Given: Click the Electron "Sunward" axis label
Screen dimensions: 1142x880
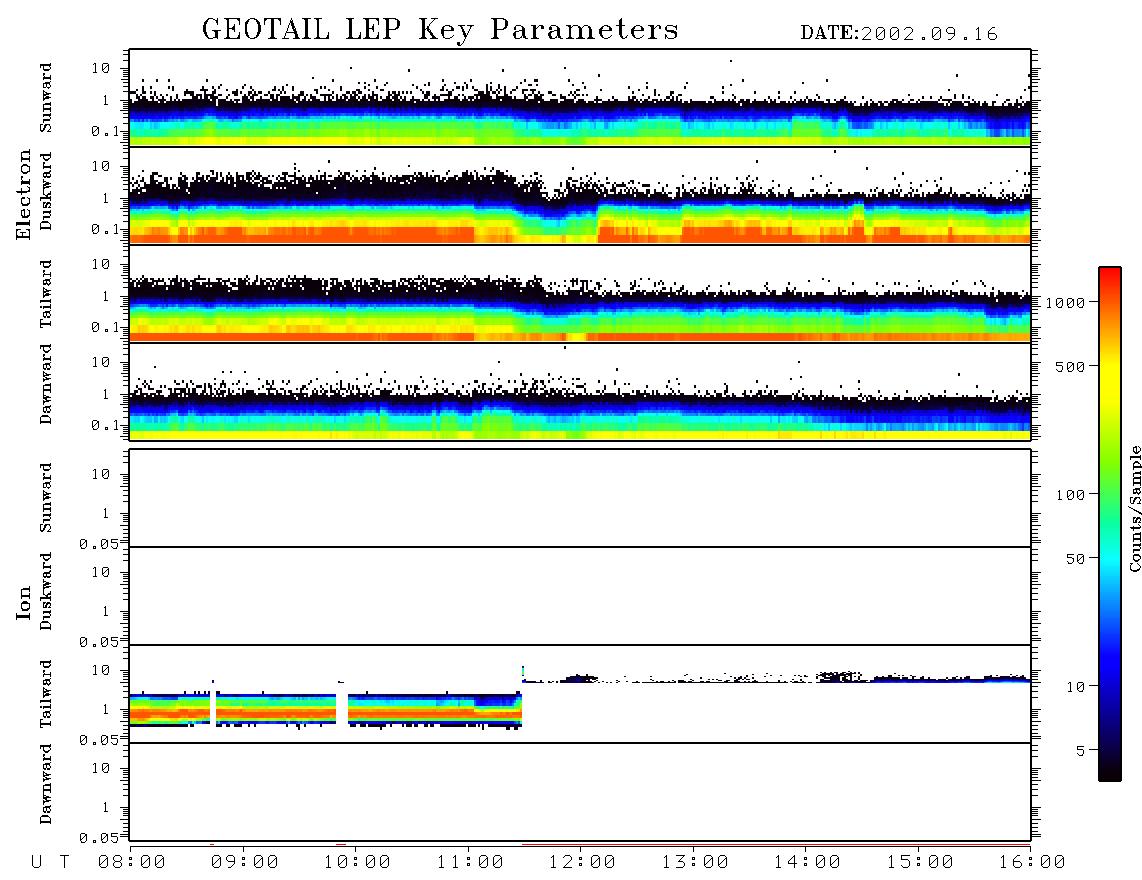Looking at the screenshot, I should coord(46,98).
